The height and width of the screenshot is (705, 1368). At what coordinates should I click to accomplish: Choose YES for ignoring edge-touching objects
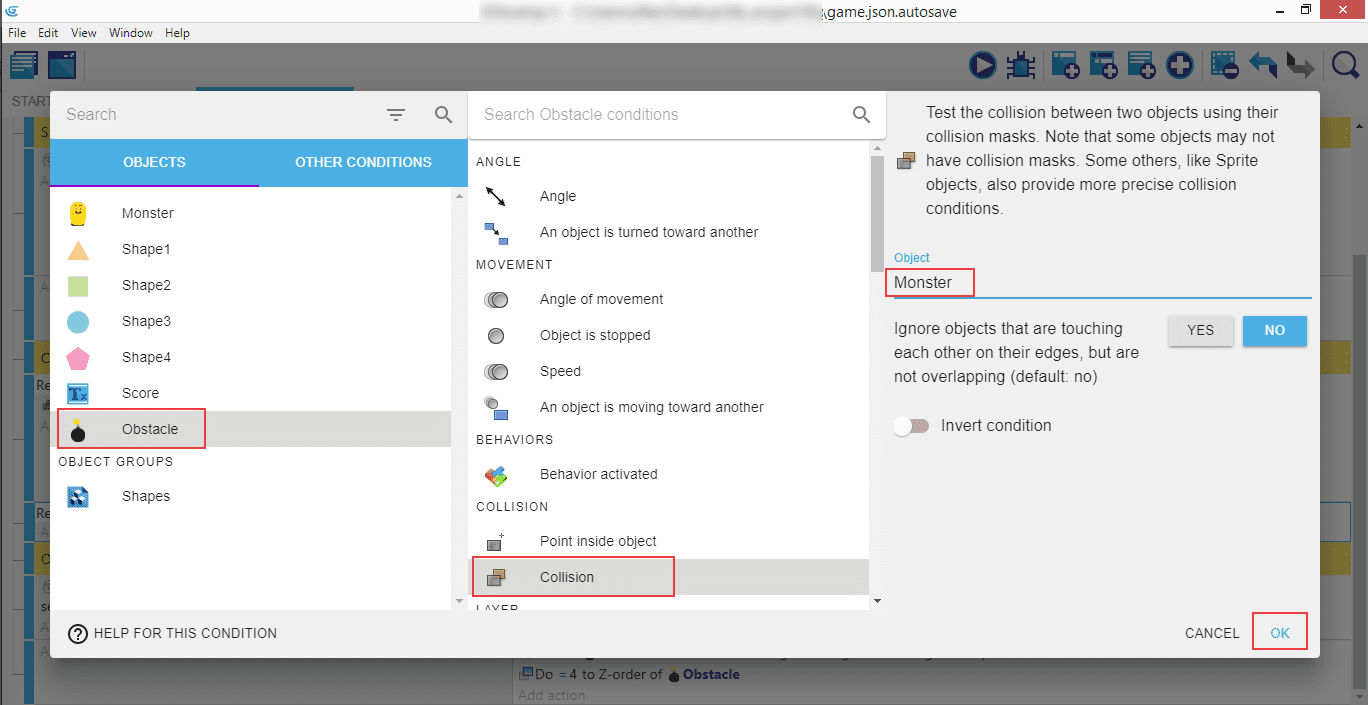1200,331
